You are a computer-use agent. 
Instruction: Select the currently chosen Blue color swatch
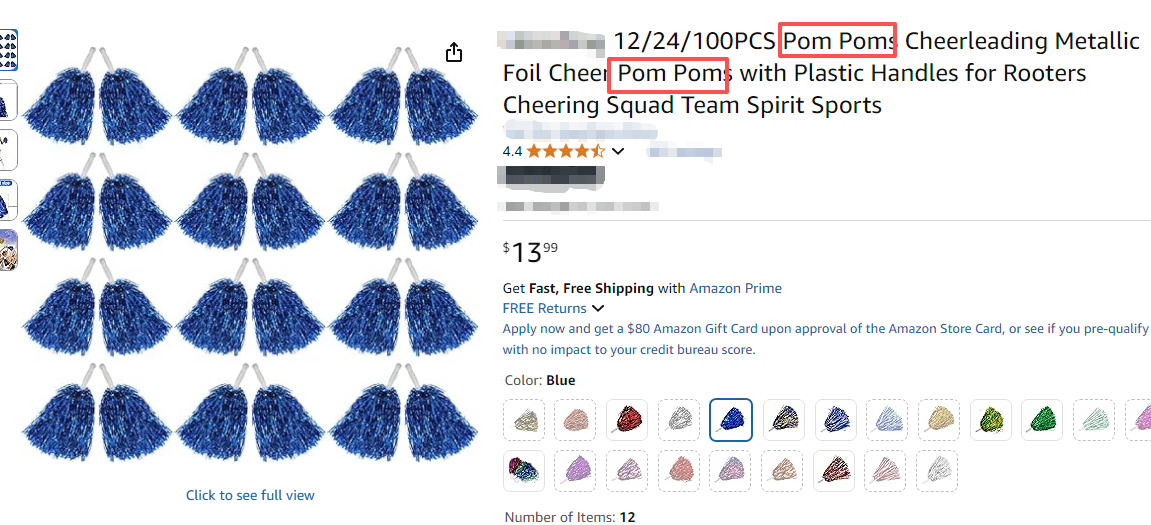click(731, 420)
